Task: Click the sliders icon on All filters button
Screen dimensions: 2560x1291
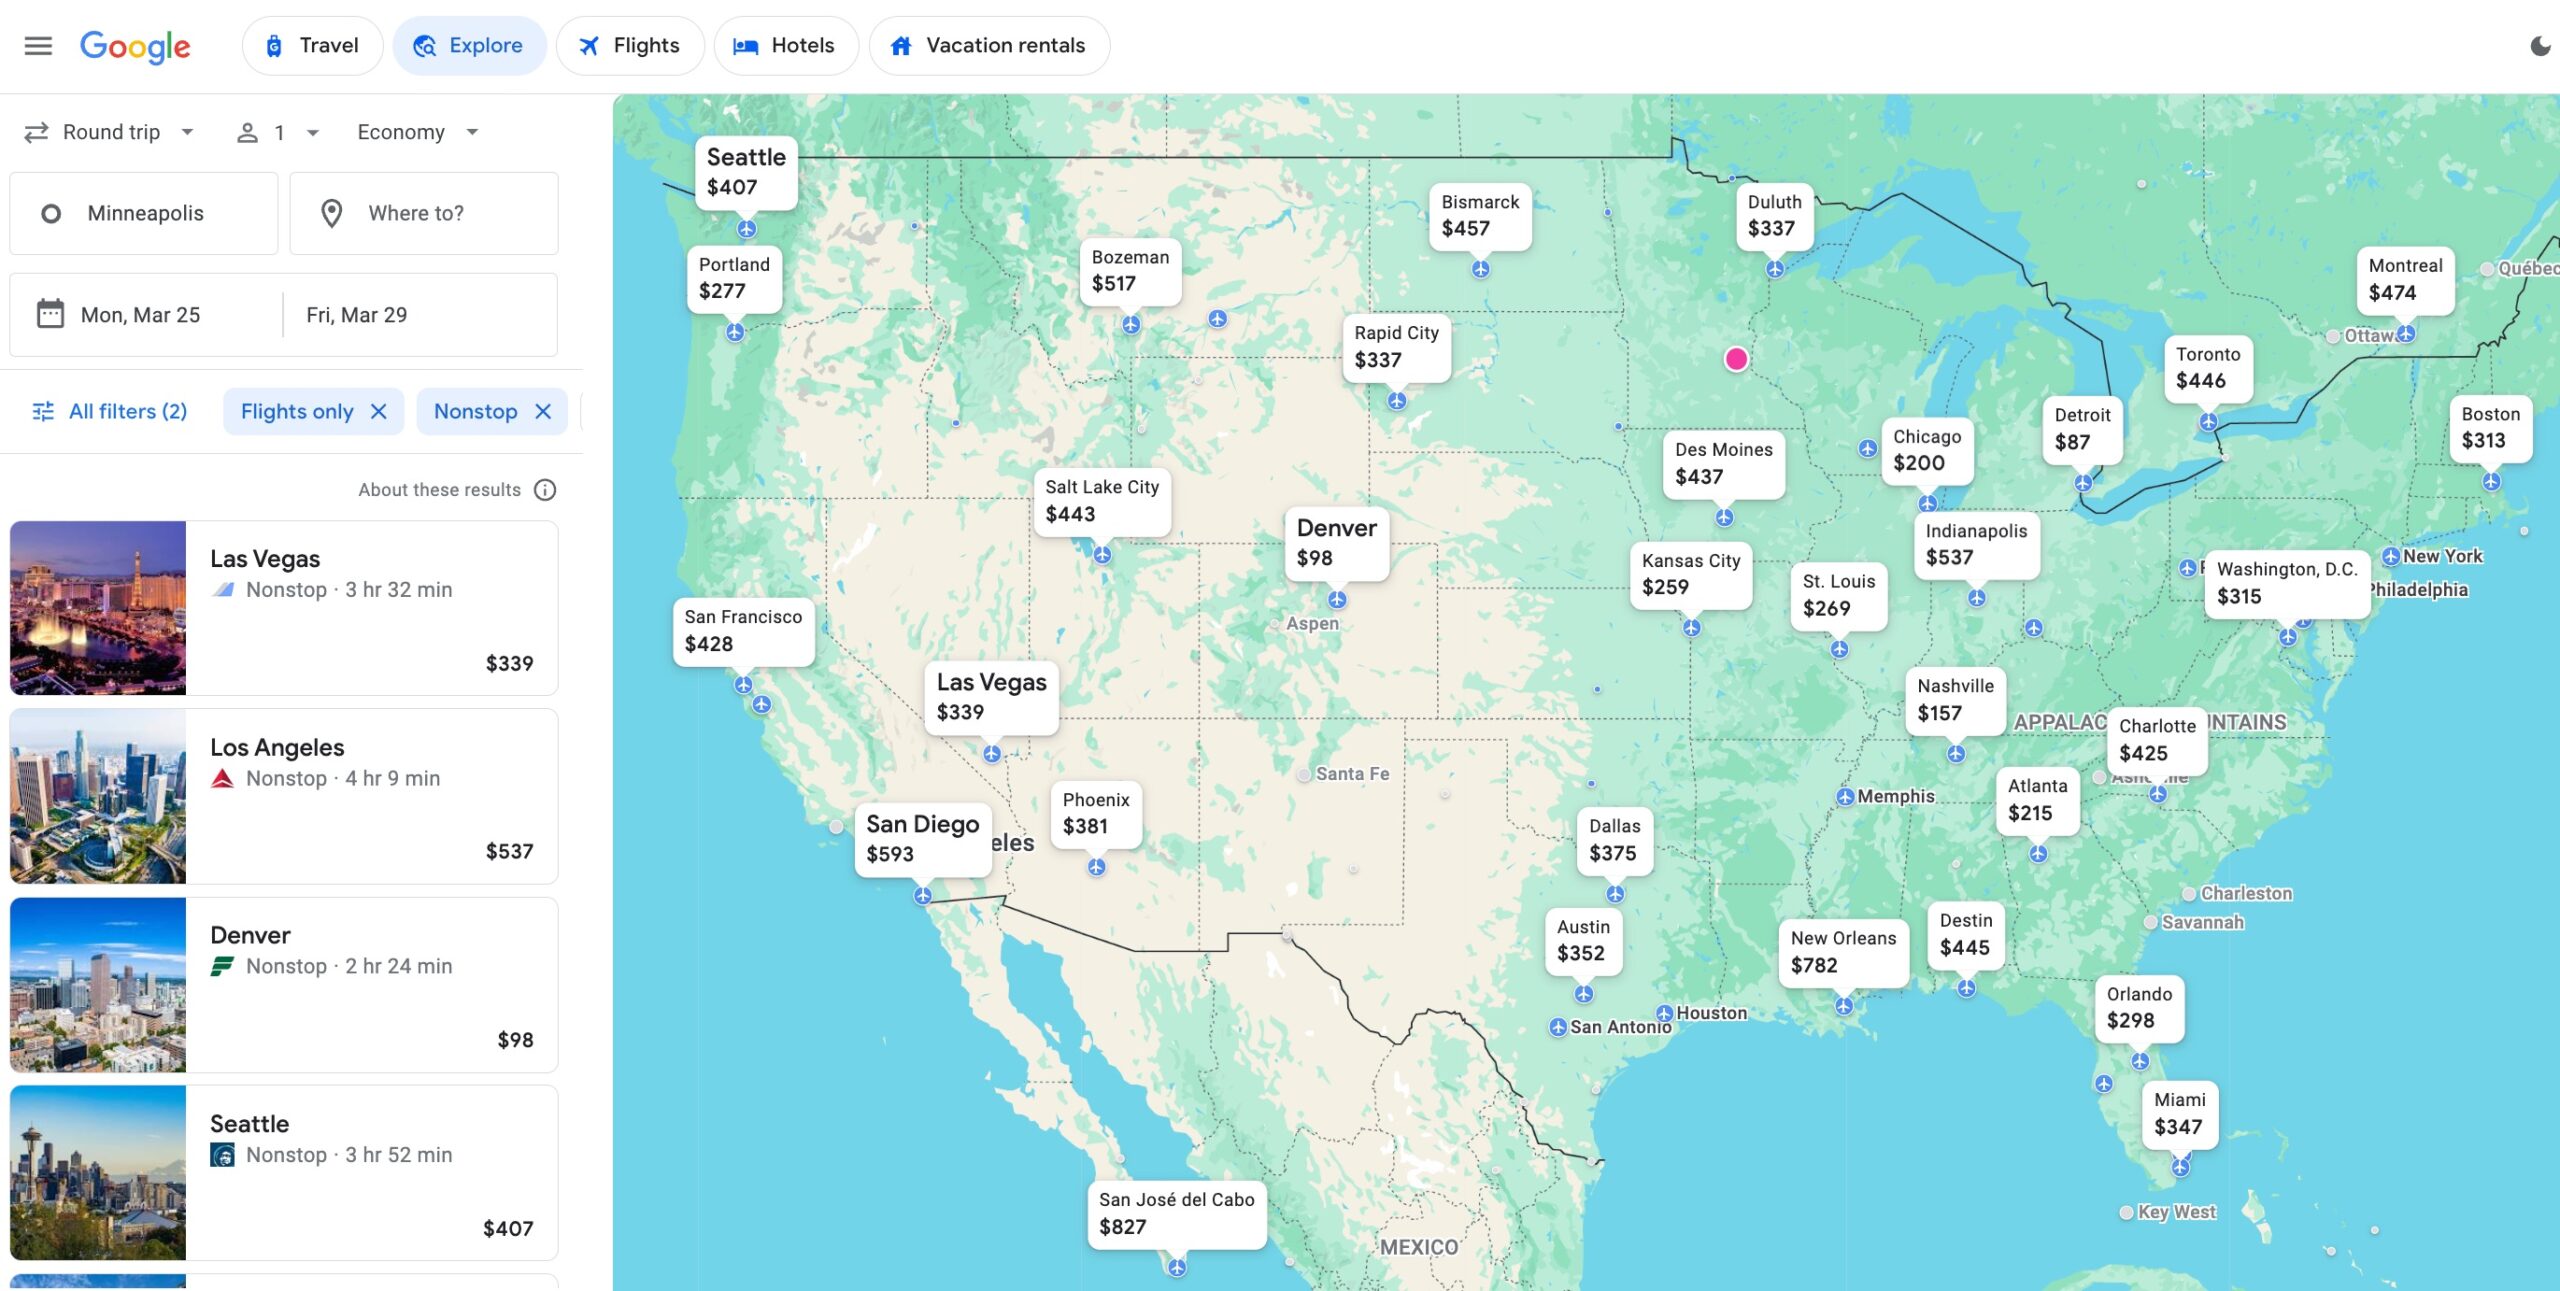Action: click(x=45, y=411)
